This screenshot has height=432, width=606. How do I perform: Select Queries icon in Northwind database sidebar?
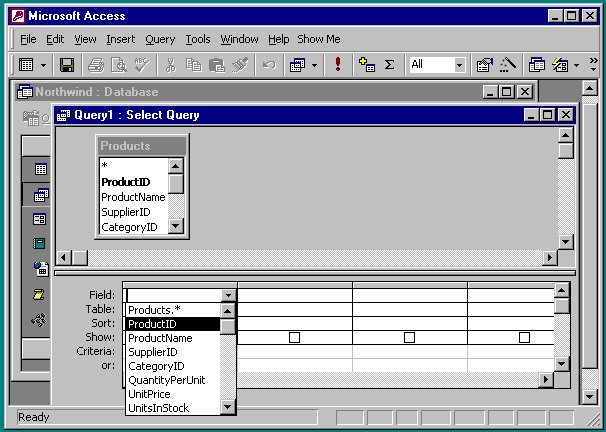click(x=41, y=195)
